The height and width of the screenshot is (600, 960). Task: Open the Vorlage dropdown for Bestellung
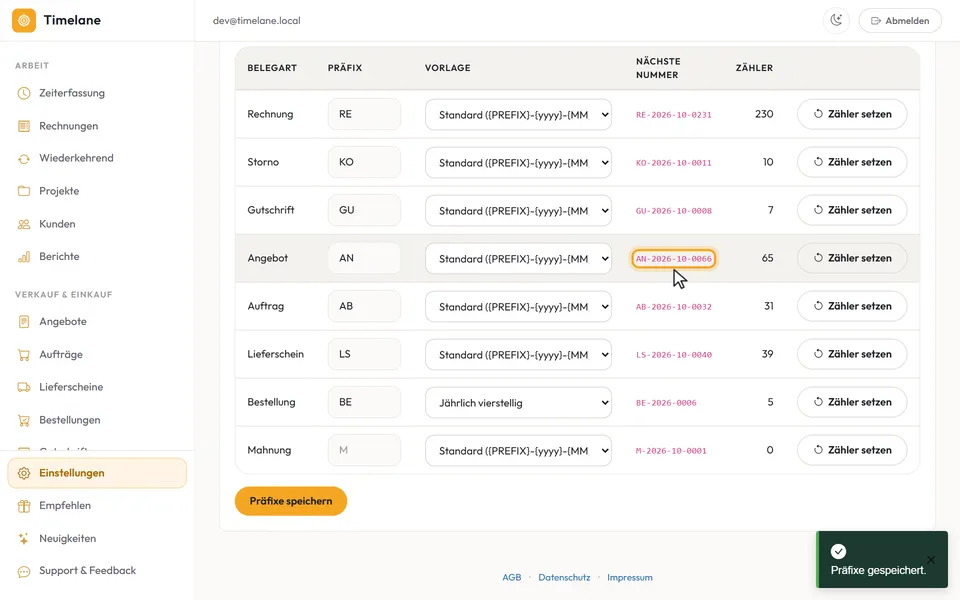click(518, 402)
